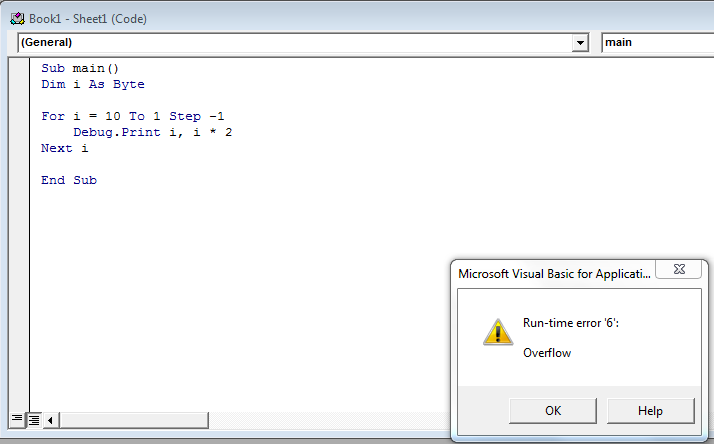This screenshot has height=444, width=714.
Task: Switch to Procedure View icon
Action: [17, 419]
